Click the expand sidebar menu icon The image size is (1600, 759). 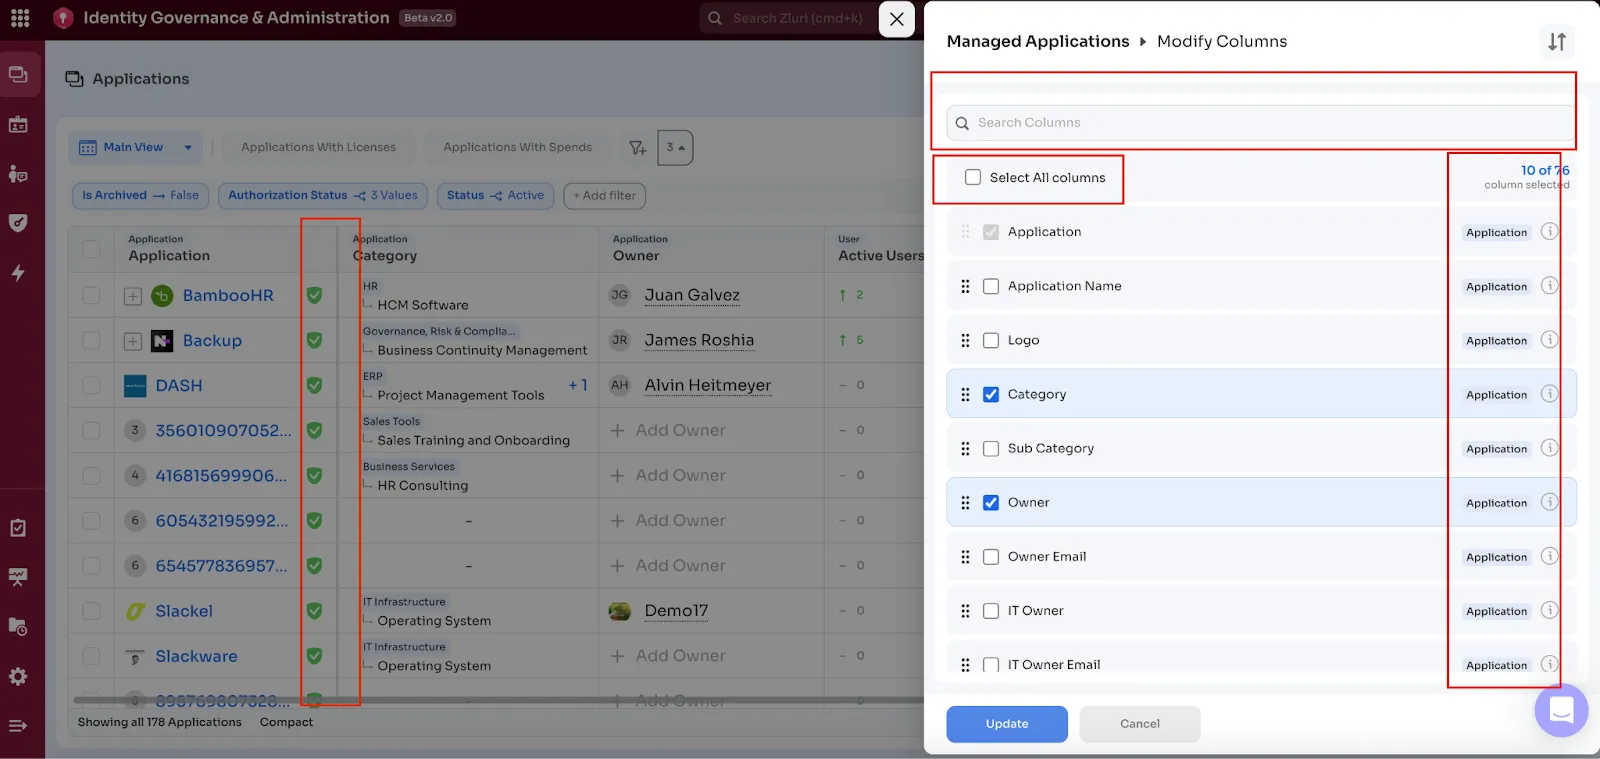18,726
